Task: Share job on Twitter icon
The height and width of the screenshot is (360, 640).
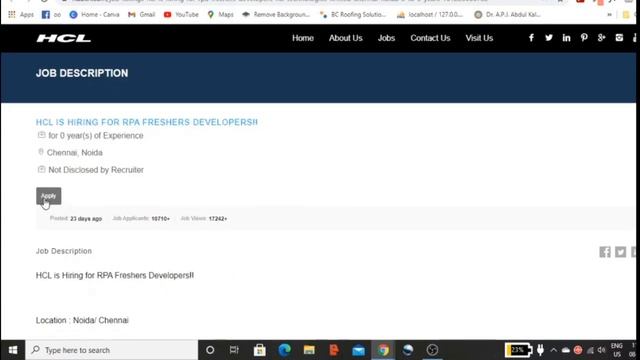Action: (620, 252)
